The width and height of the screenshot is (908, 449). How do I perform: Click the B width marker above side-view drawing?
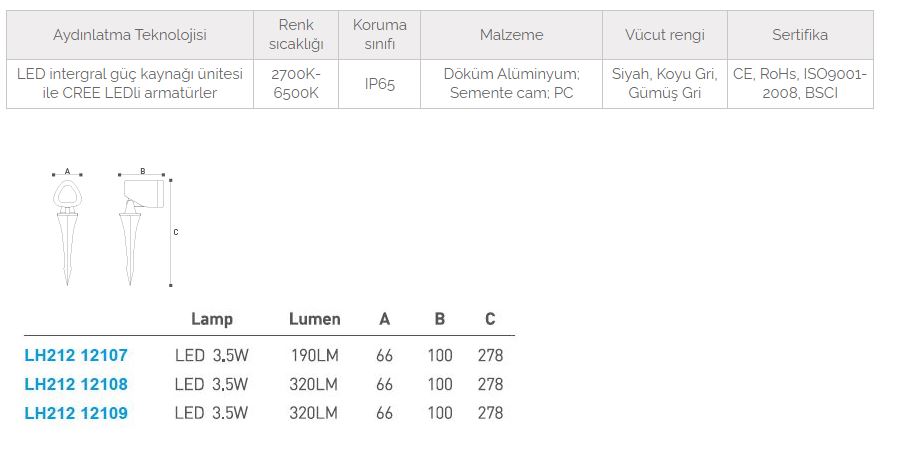143,171
